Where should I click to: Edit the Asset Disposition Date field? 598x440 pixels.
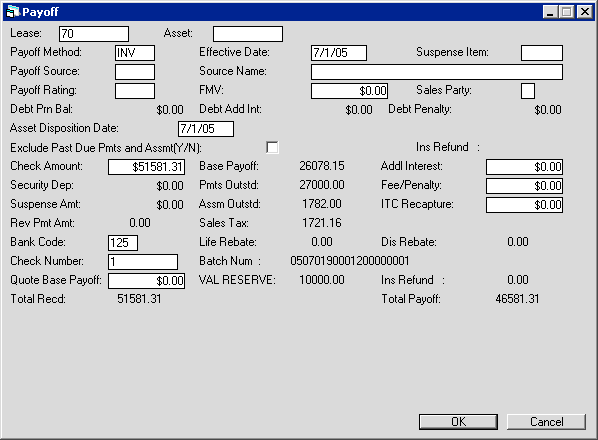(206, 129)
